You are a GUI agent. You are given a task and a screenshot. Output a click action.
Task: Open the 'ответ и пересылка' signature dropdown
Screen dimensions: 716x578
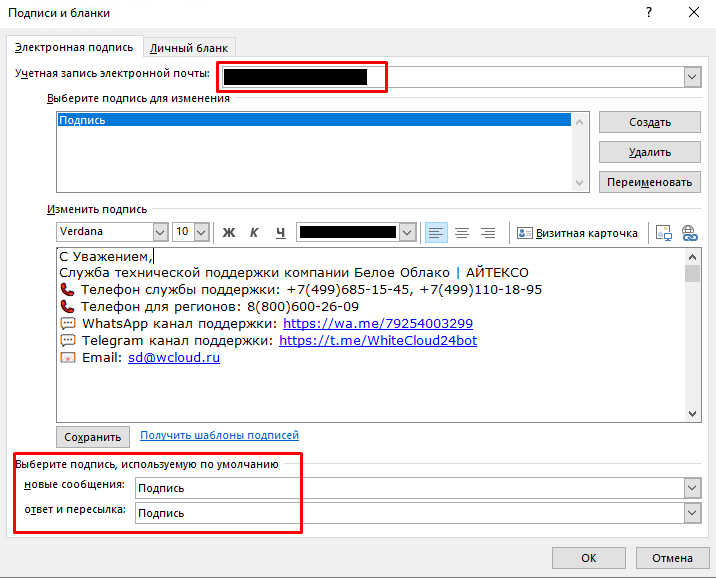point(691,512)
